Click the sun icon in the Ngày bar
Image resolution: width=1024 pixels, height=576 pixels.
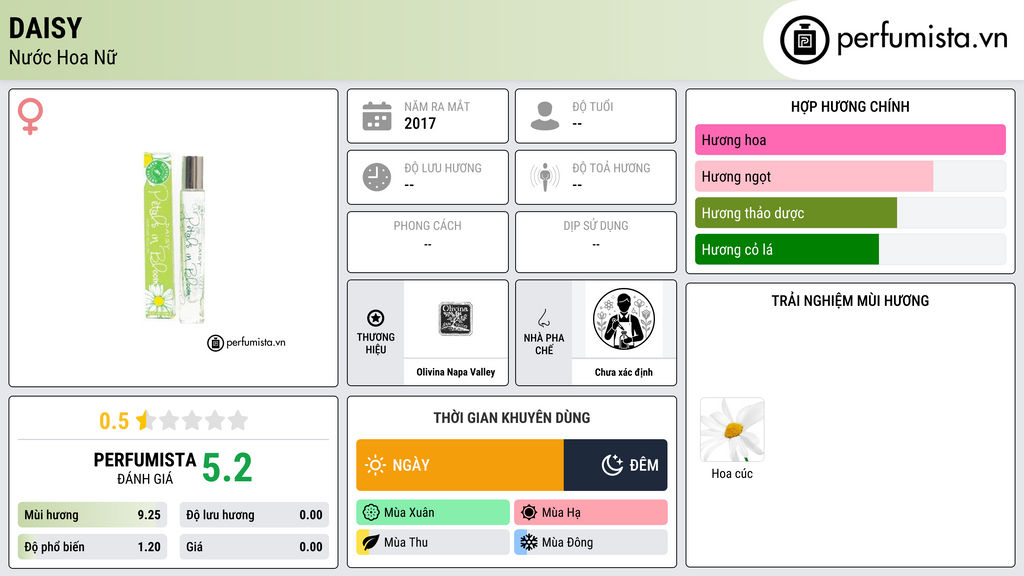(375, 465)
